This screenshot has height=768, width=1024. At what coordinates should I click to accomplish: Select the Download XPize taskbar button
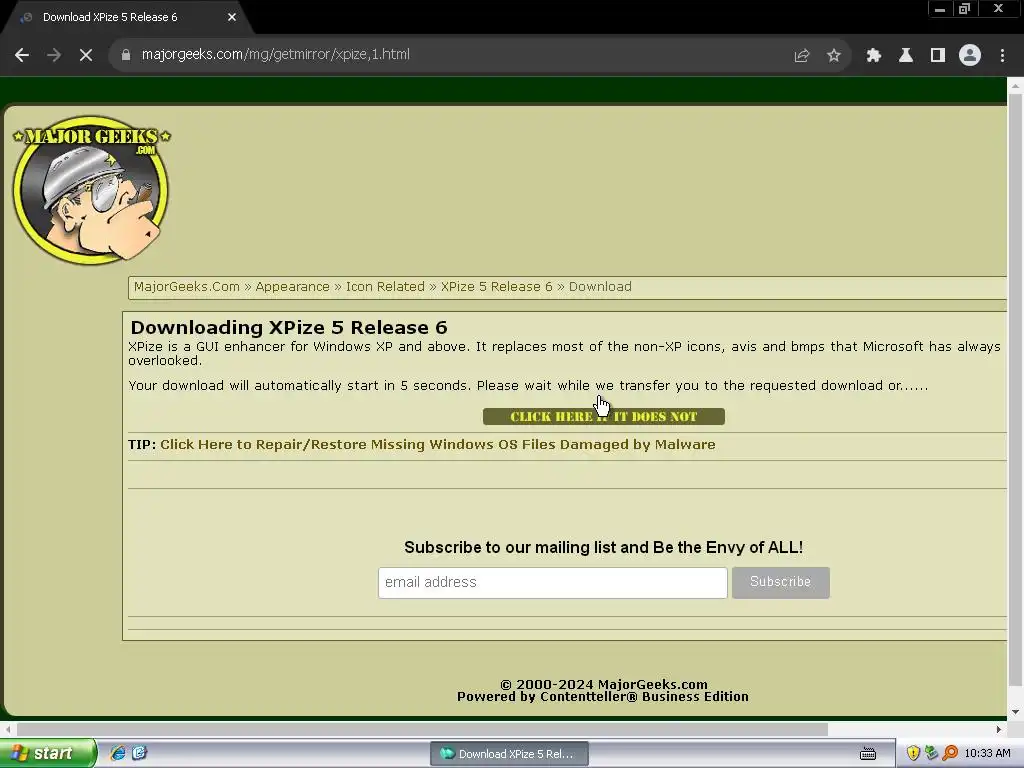point(509,754)
